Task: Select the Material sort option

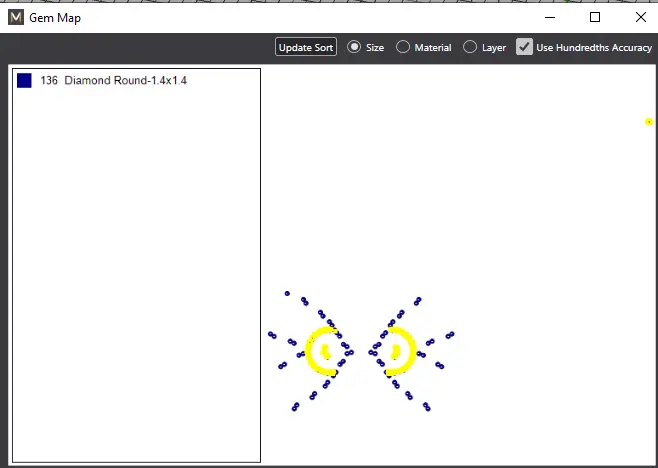Action: point(404,47)
